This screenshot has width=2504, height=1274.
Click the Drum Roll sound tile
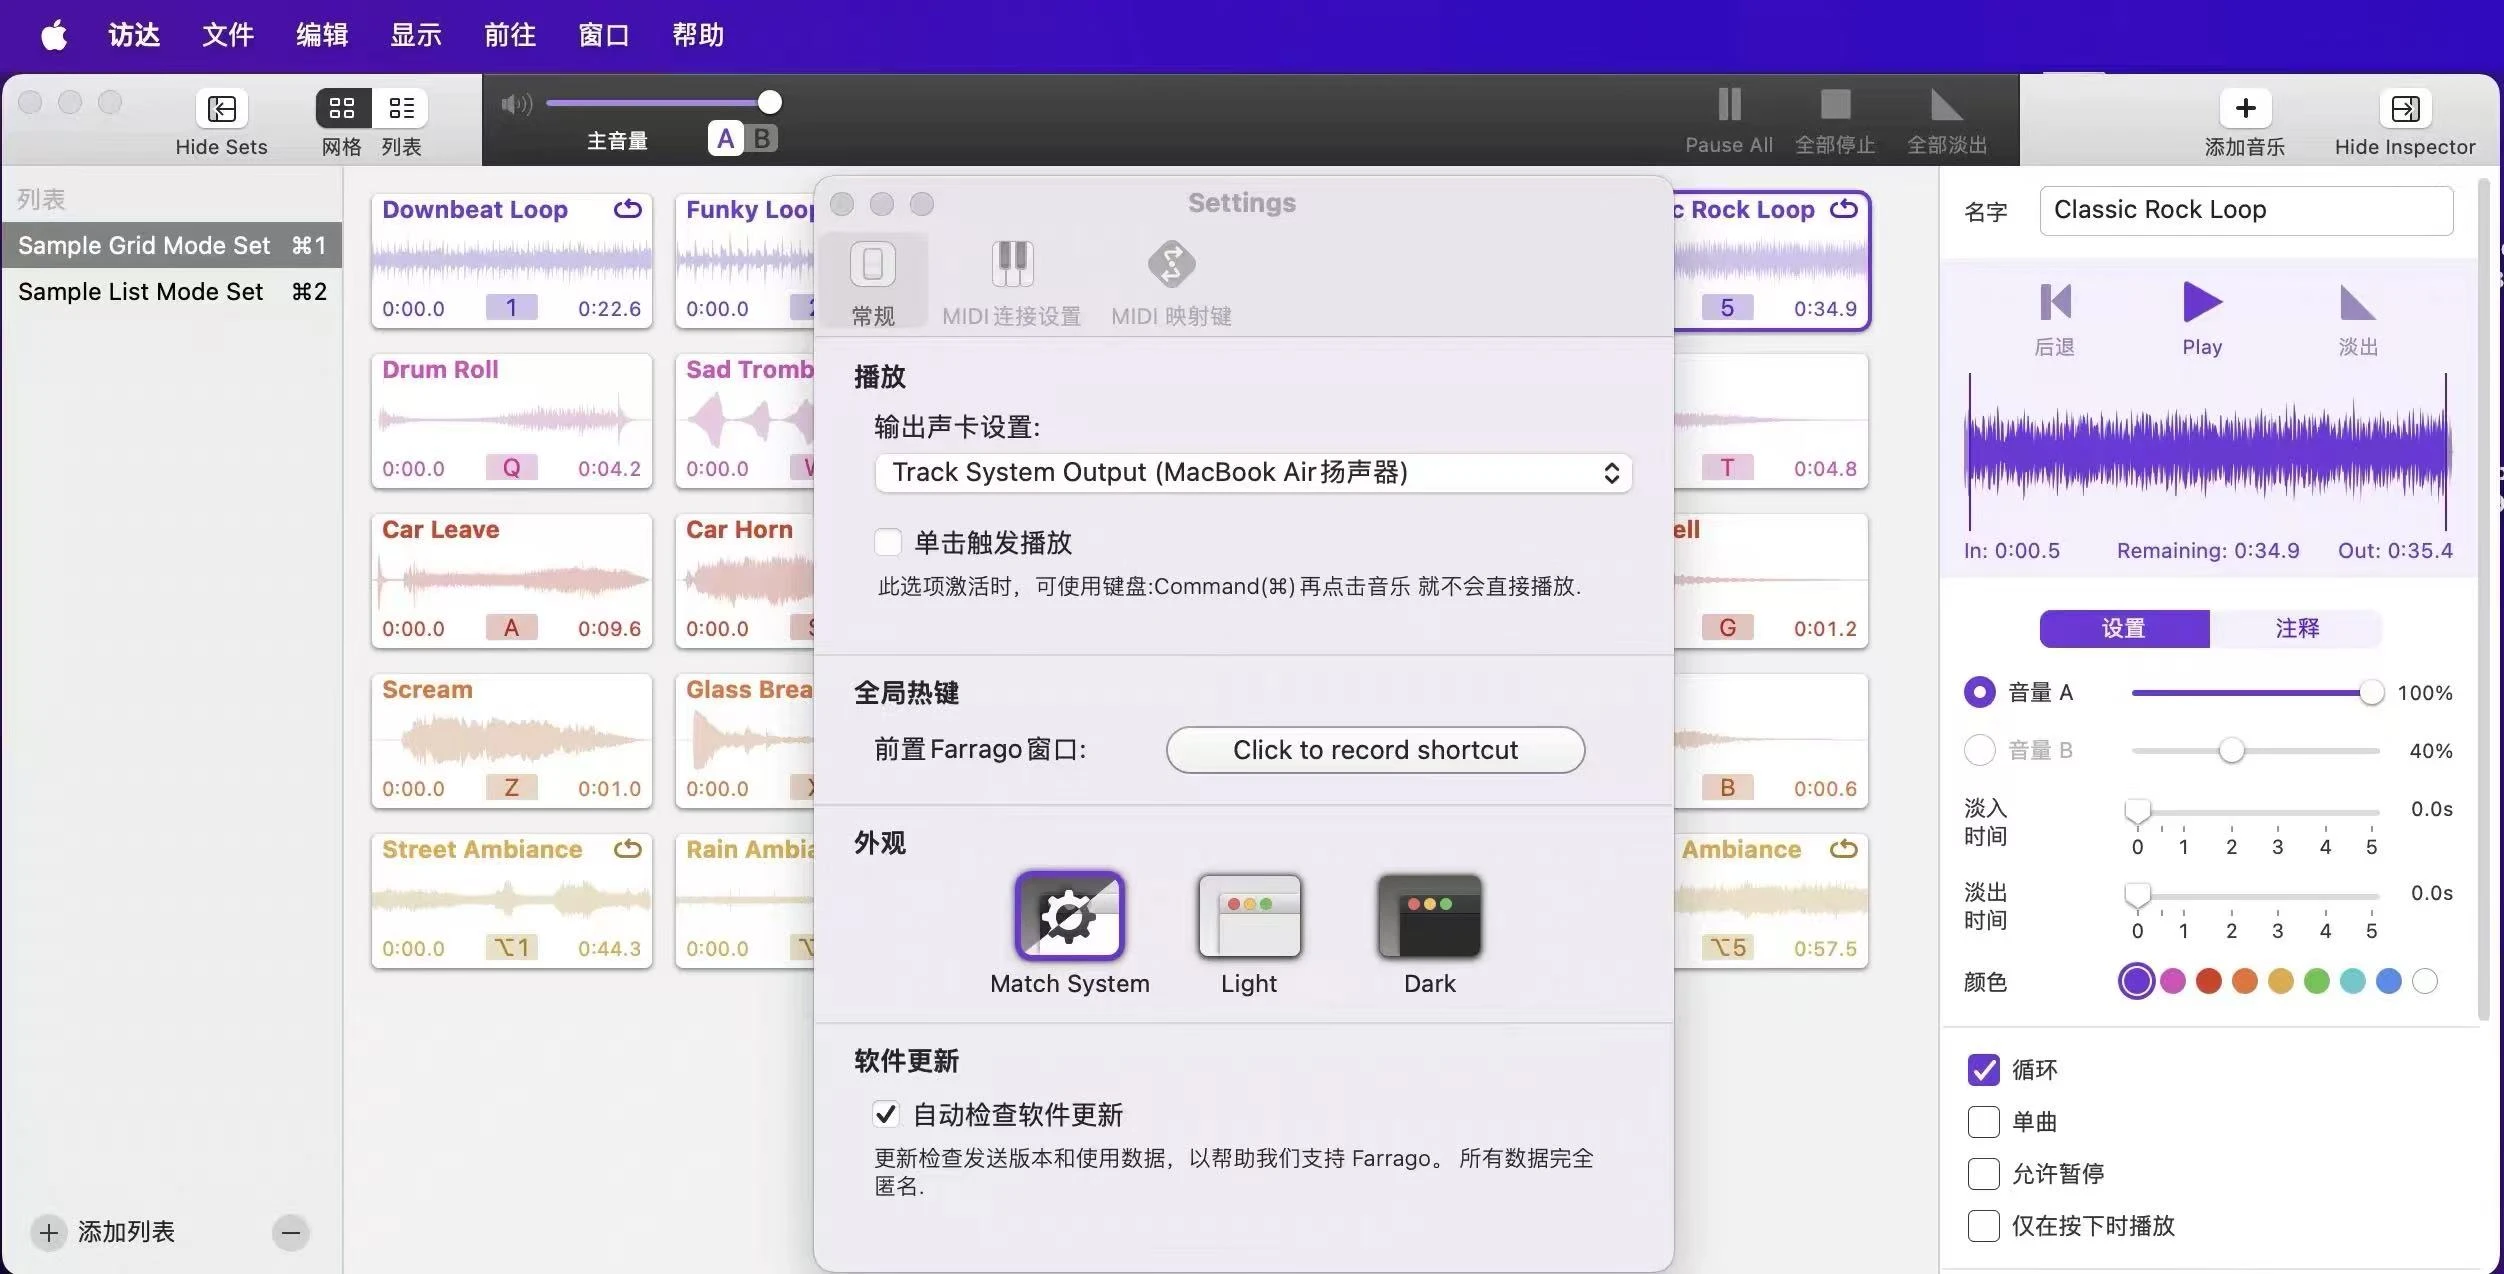click(512, 421)
